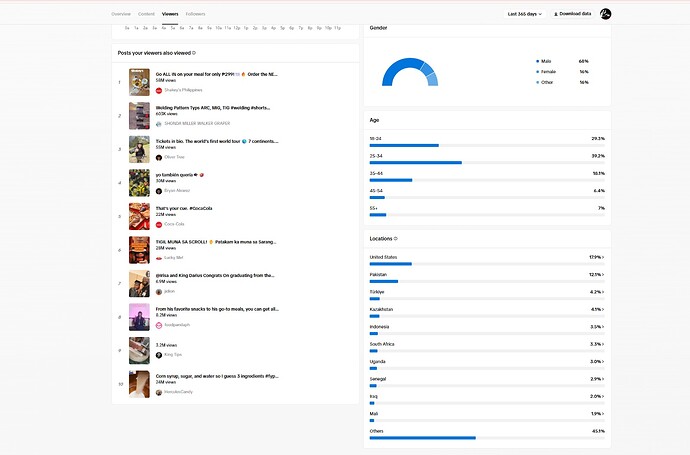Click the info icon next to Locations

[x=396, y=239]
